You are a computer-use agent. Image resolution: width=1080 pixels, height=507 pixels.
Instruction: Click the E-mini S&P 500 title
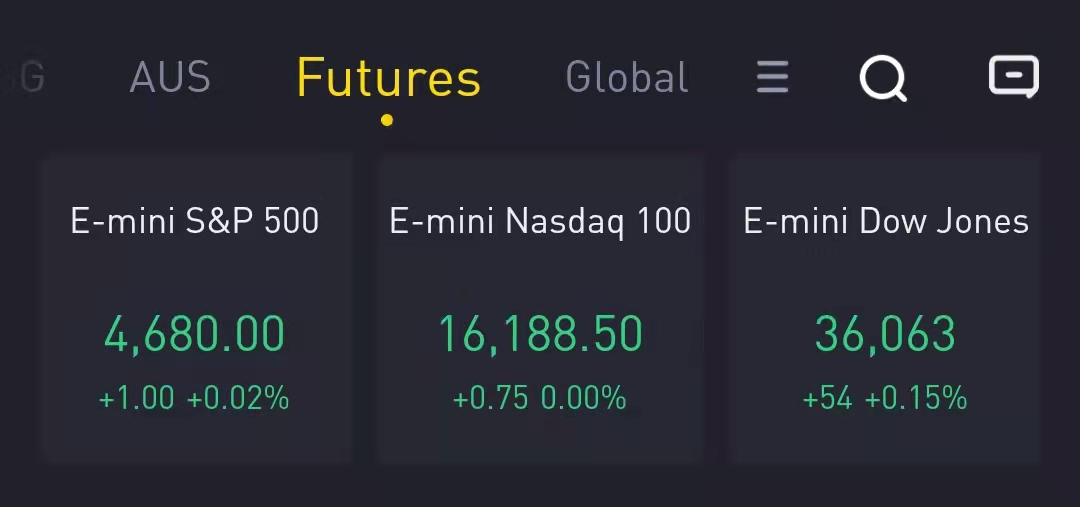coord(195,222)
